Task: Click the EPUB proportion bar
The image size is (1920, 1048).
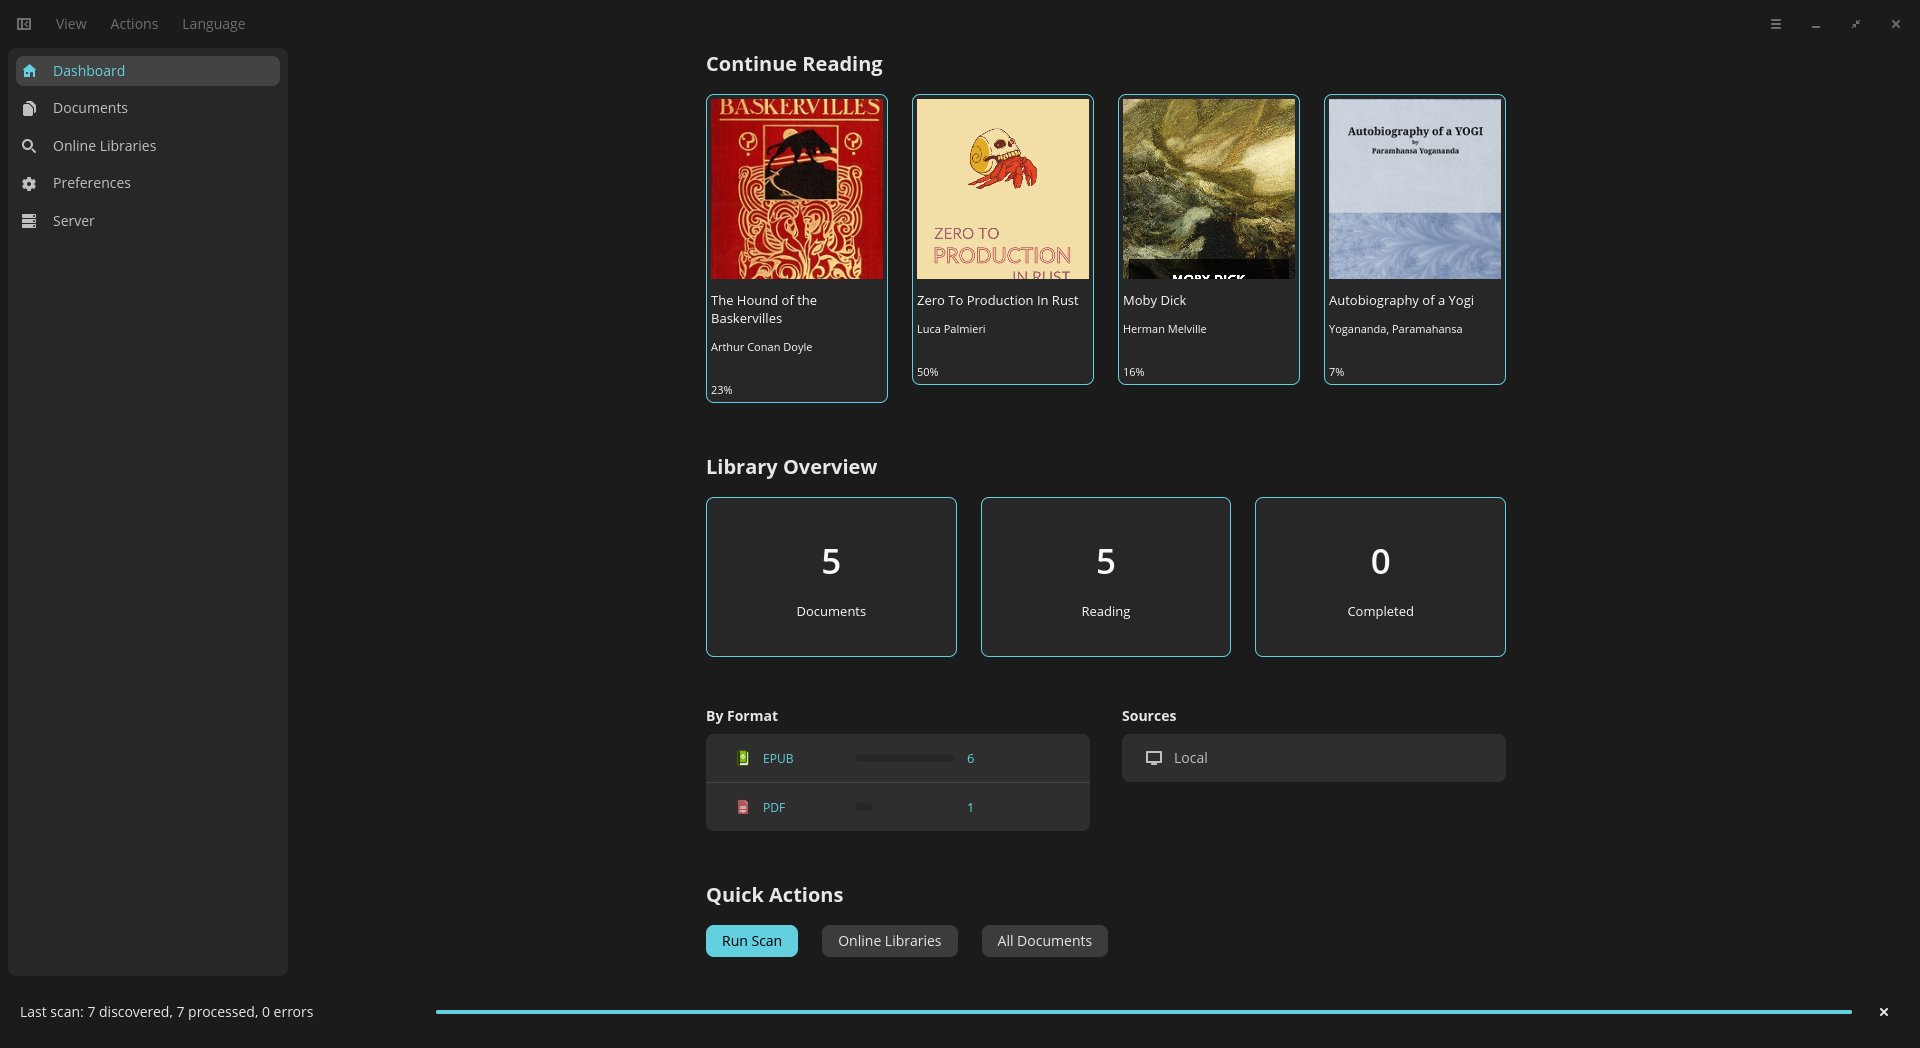Action: tap(905, 758)
